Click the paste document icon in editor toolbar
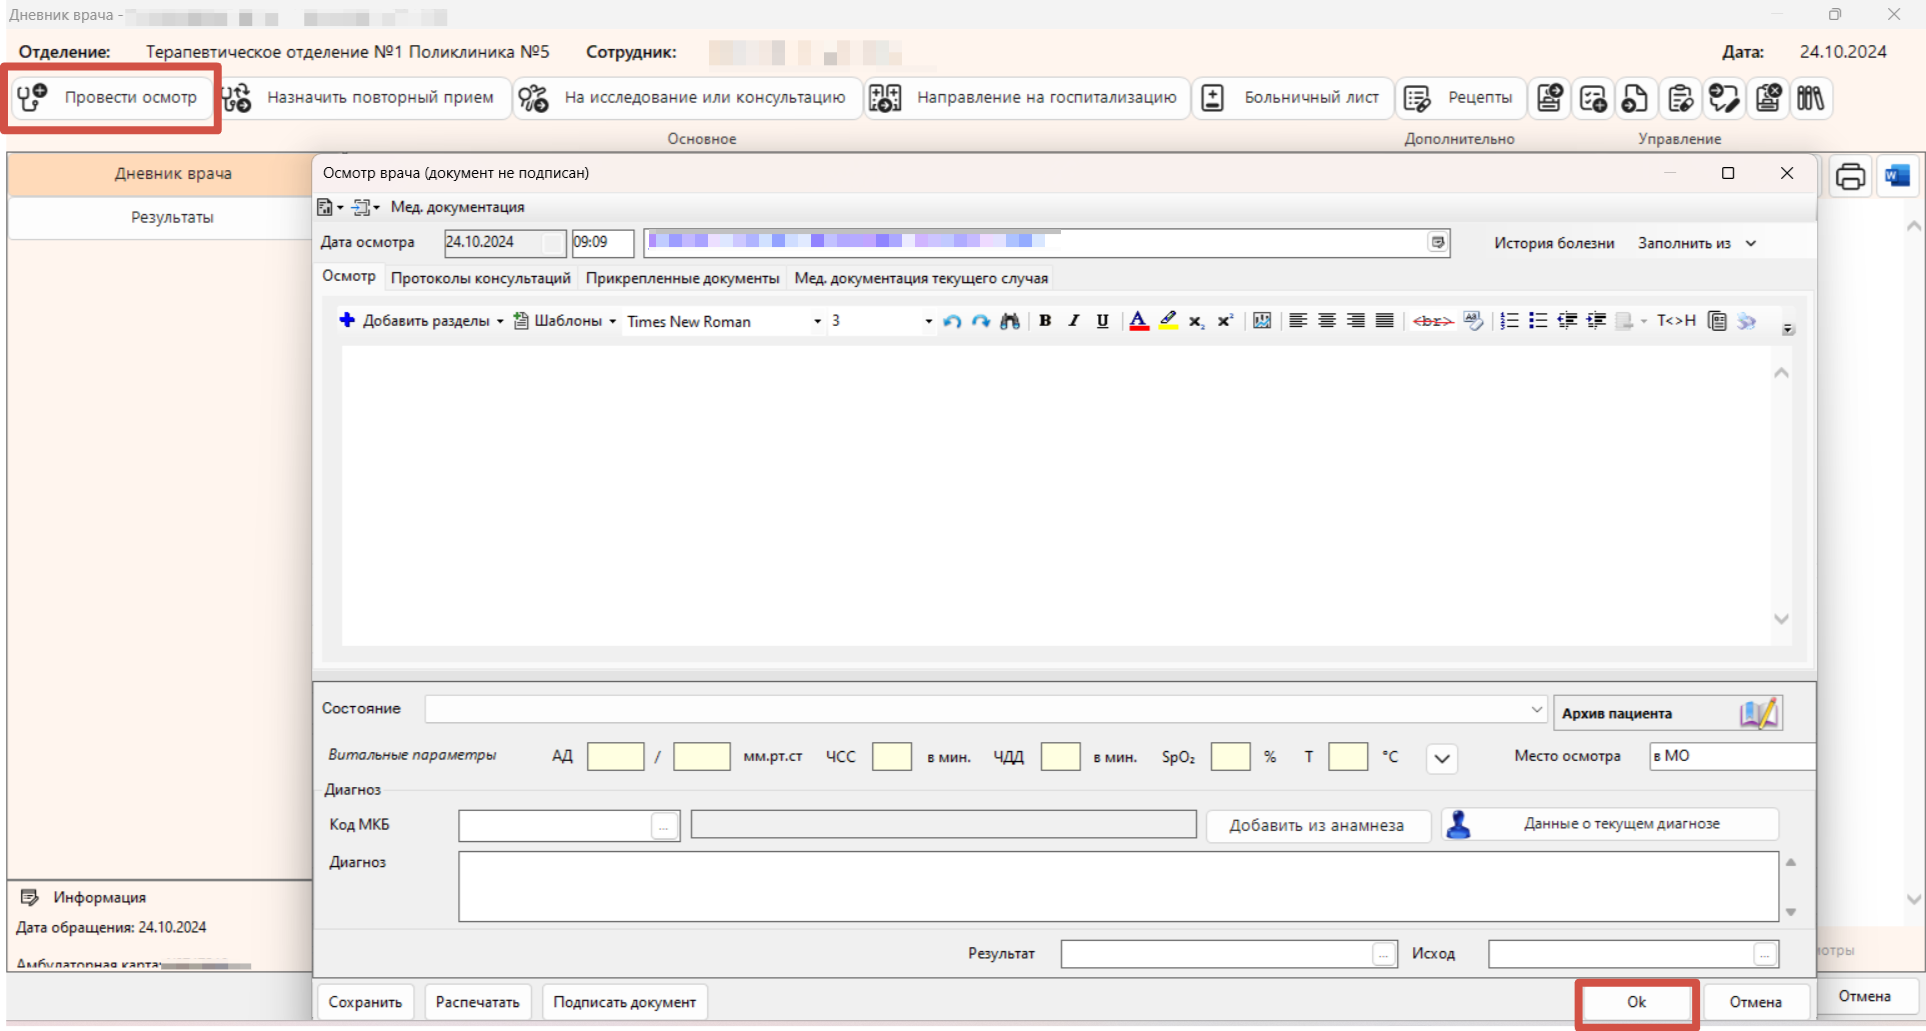Image resolution: width=1926 pixels, height=1031 pixels. coord(1718,321)
